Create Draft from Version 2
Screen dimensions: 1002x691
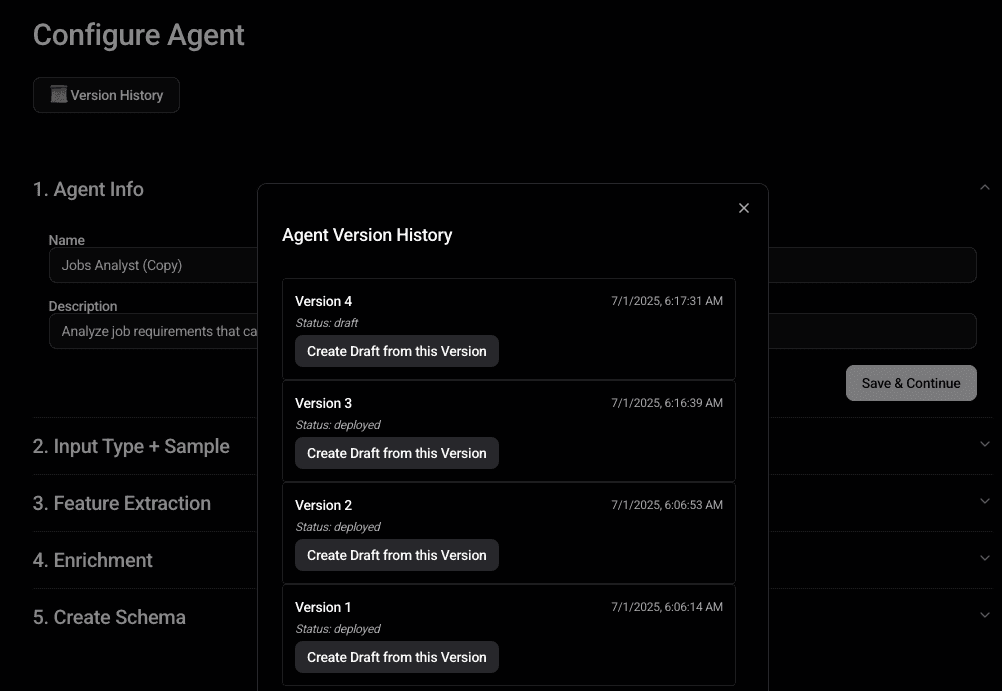[x=396, y=555]
